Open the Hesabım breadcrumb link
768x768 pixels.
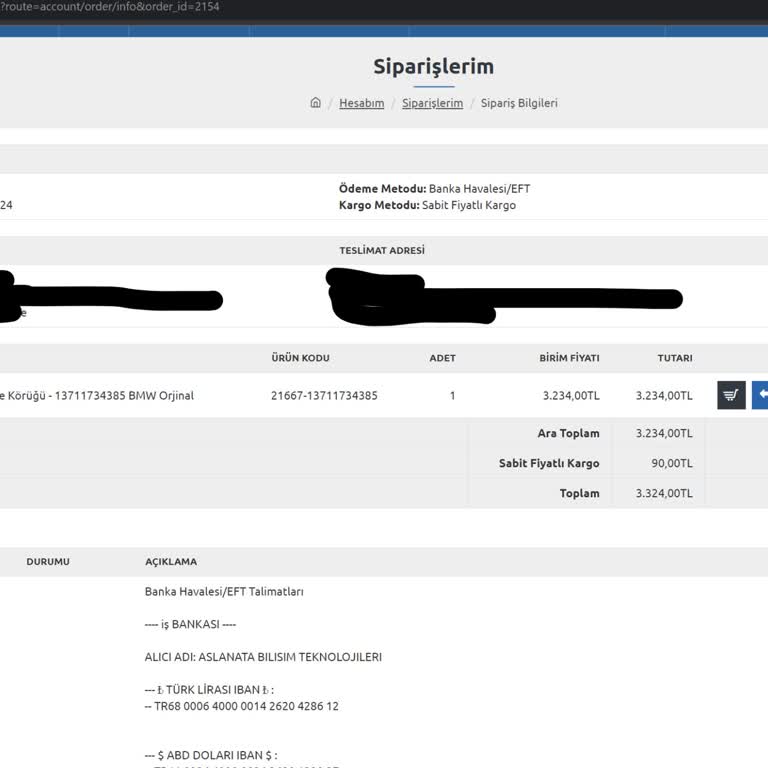(361, 103)
